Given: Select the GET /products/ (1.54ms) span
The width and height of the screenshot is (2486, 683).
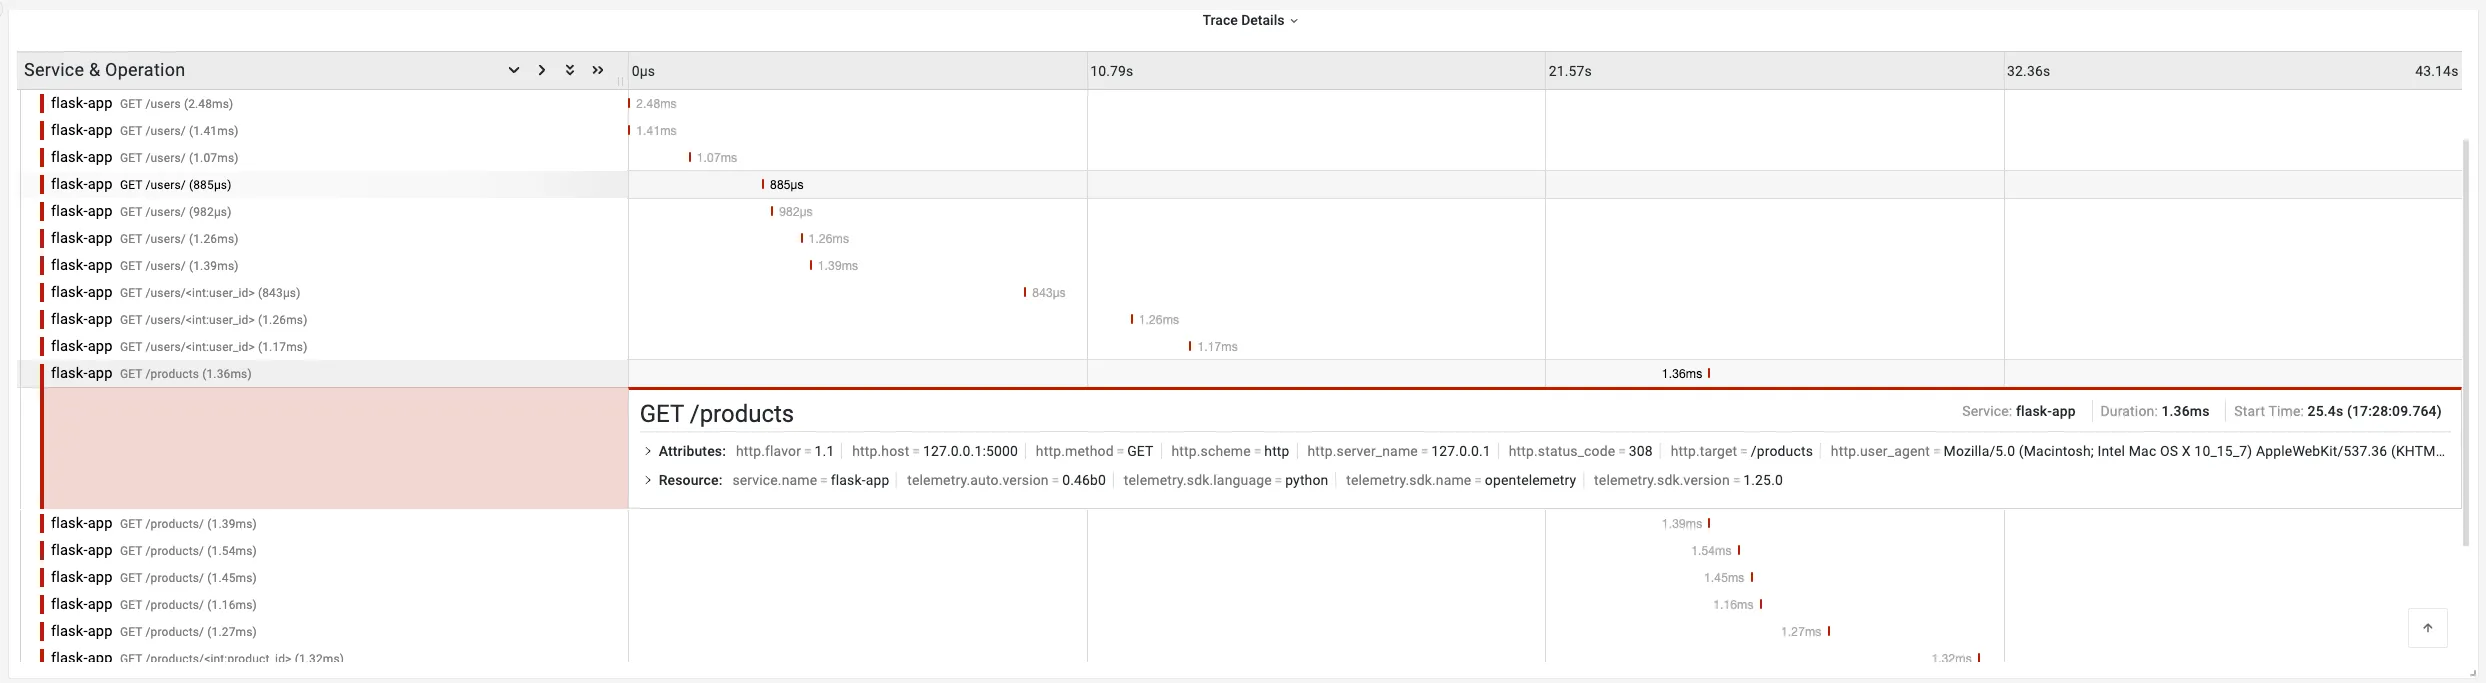Looking at the screenshot, I should point(188,551).
